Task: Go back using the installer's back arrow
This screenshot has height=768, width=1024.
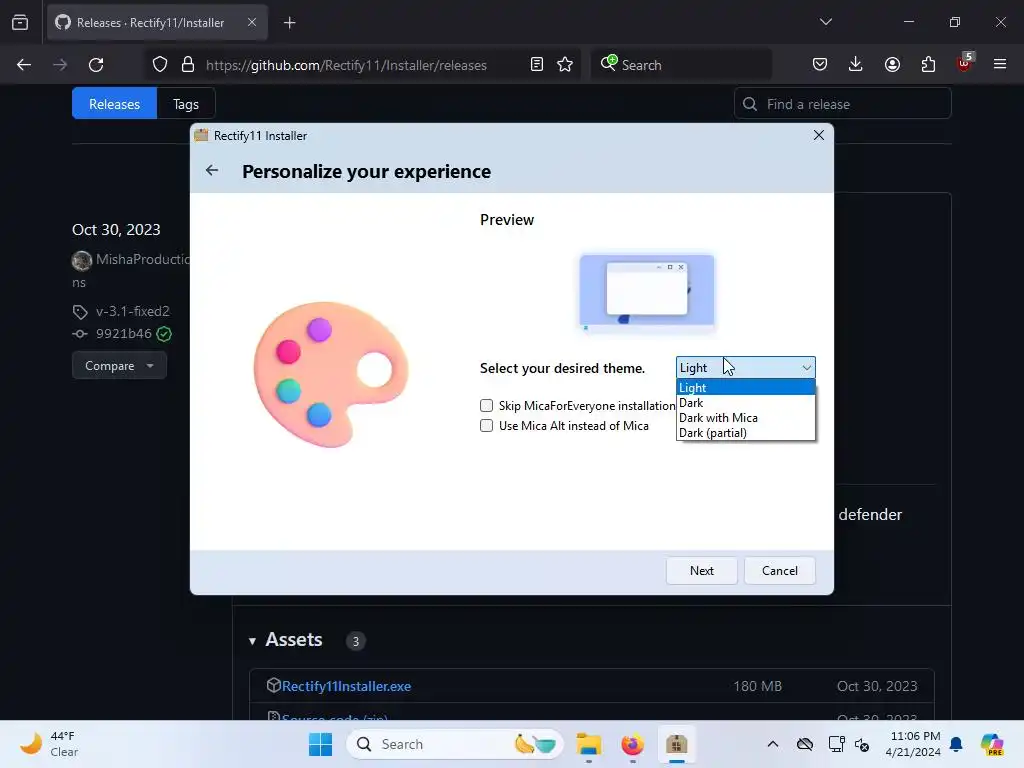Action: [212, 170]
